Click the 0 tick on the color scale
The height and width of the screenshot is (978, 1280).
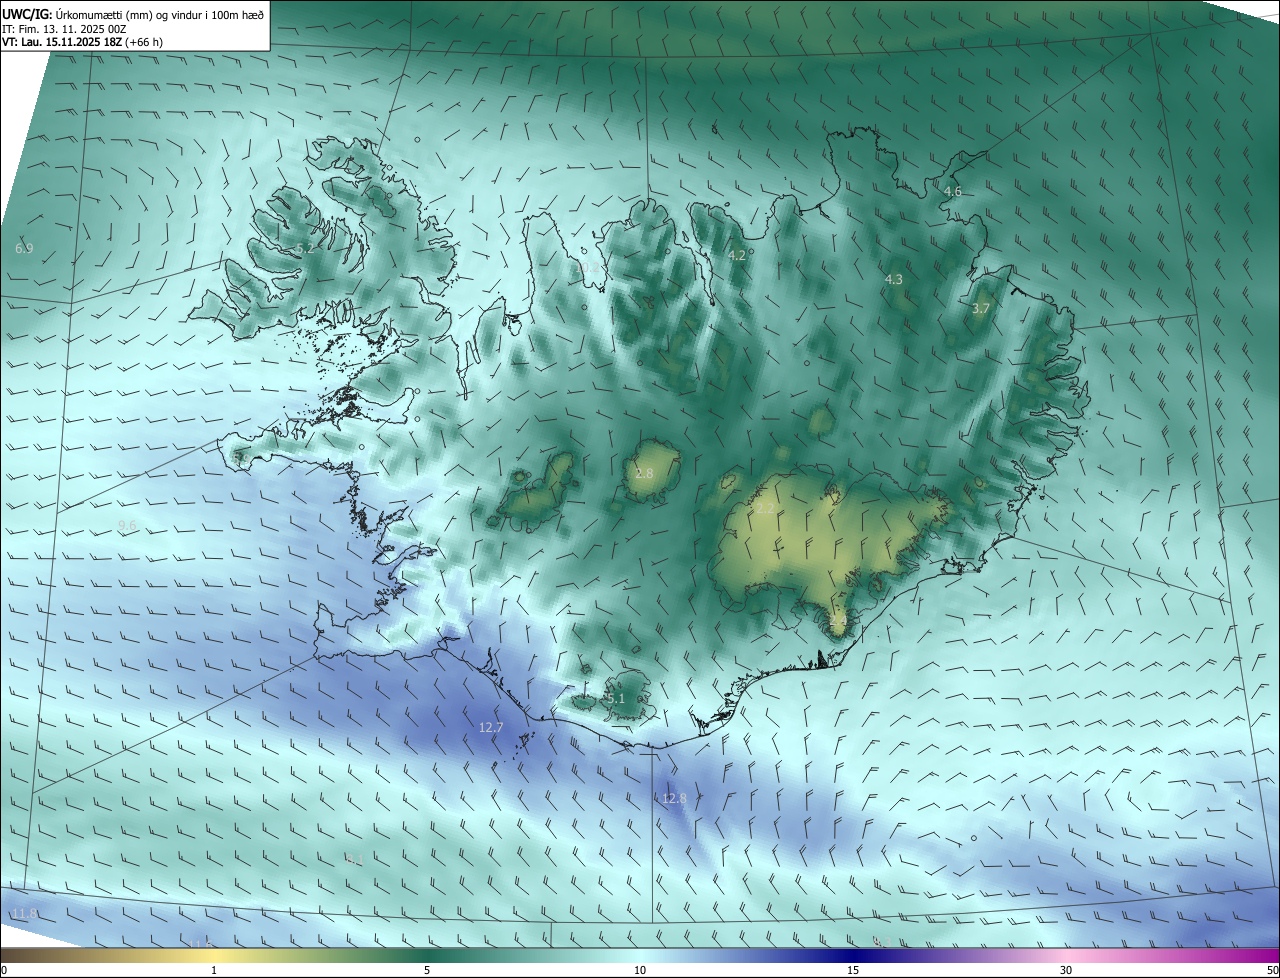(4, 970)
